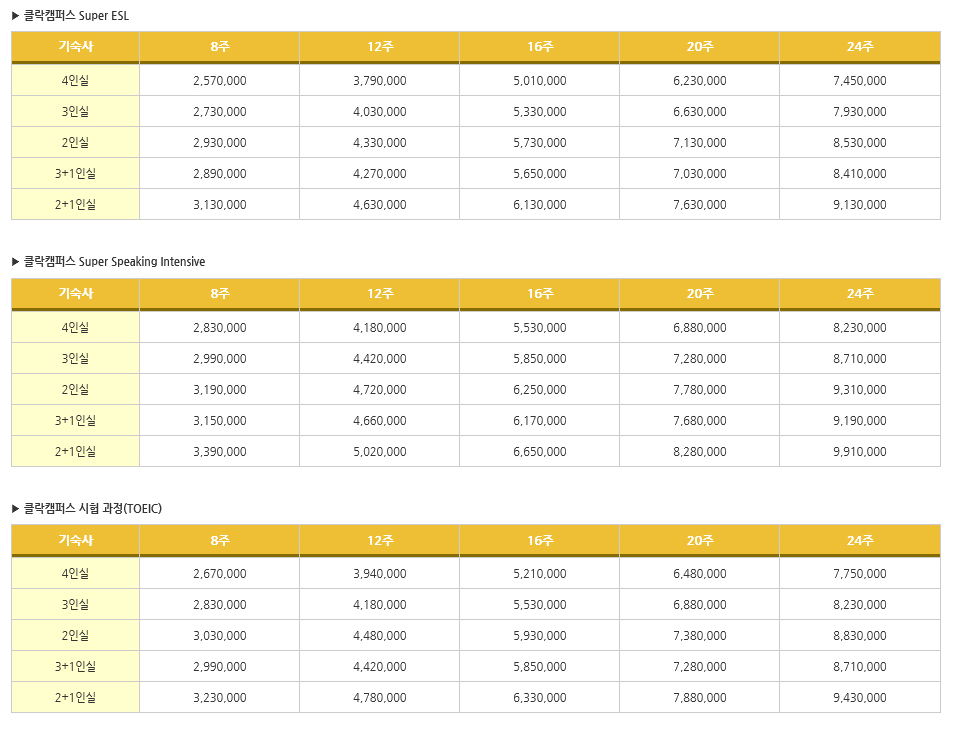Click the 8주 header in Super ESL table
Screen dimensions: 963x732
point(219,47)
